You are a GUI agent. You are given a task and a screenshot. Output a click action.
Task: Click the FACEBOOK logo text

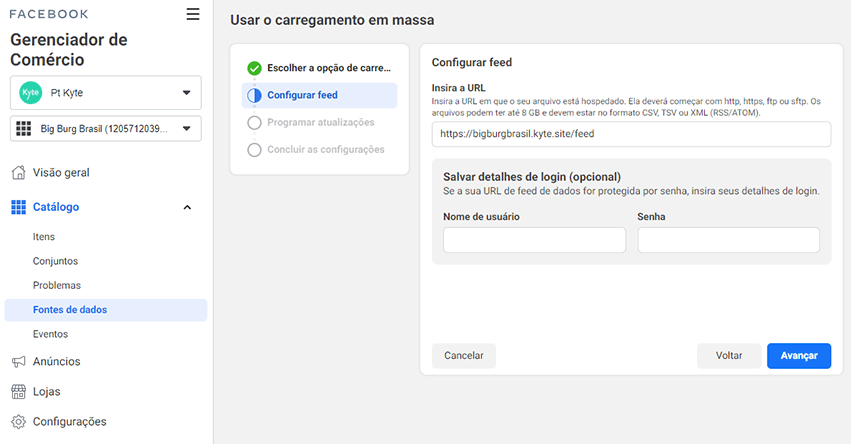click(x=49, y=14)
